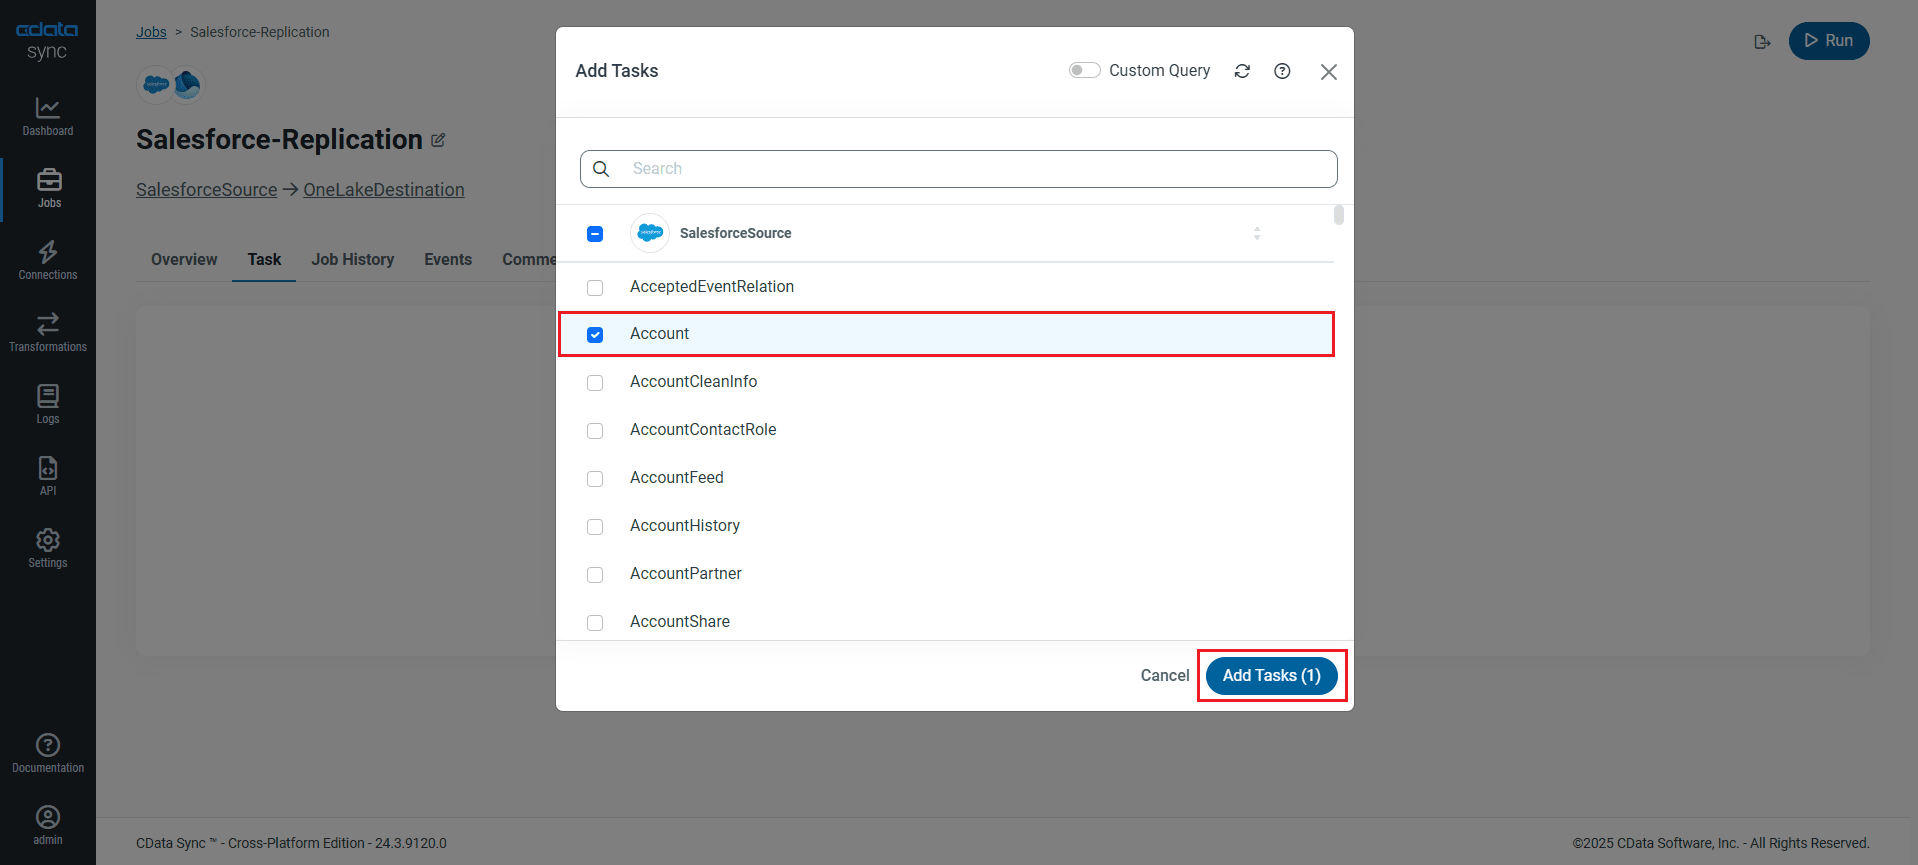Open Settings gear in sidebar

coord(48,540)
